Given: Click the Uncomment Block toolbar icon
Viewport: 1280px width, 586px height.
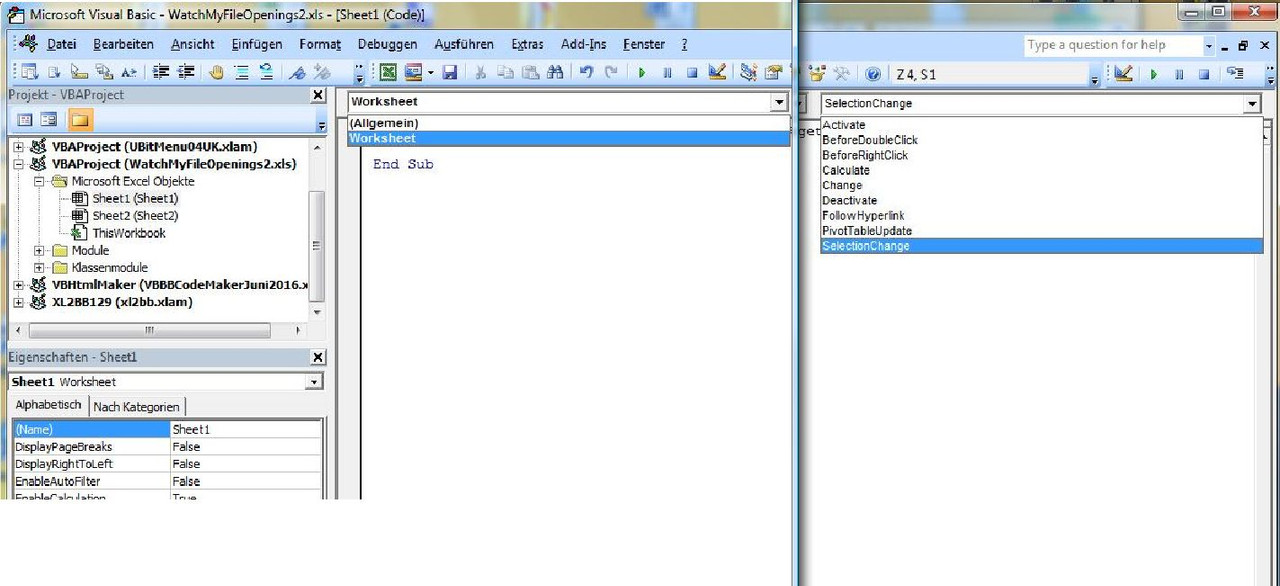Looking at the screenshot, I should [x=267, y=72].
